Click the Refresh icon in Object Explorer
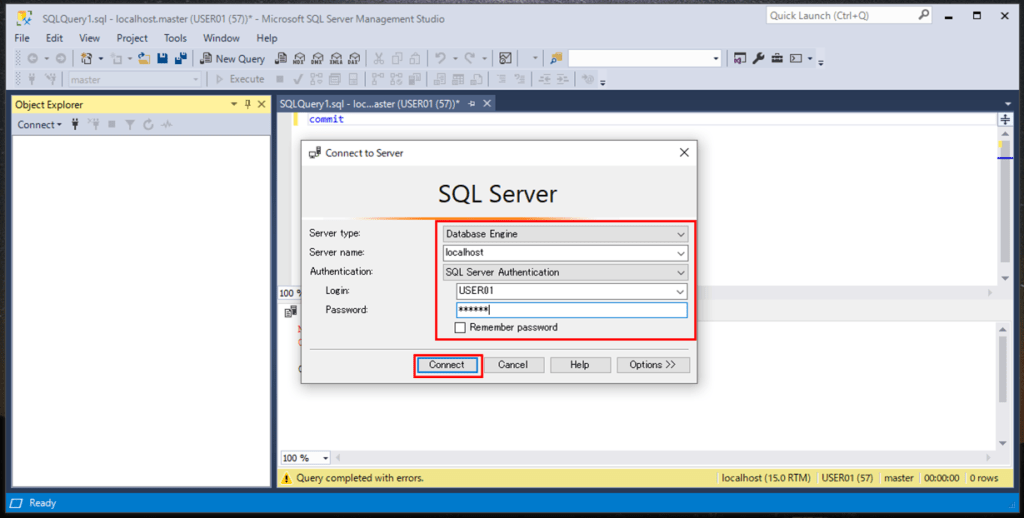Image resolution: width=1024 pixels, height=518 pixels. [x=148, y=124]
